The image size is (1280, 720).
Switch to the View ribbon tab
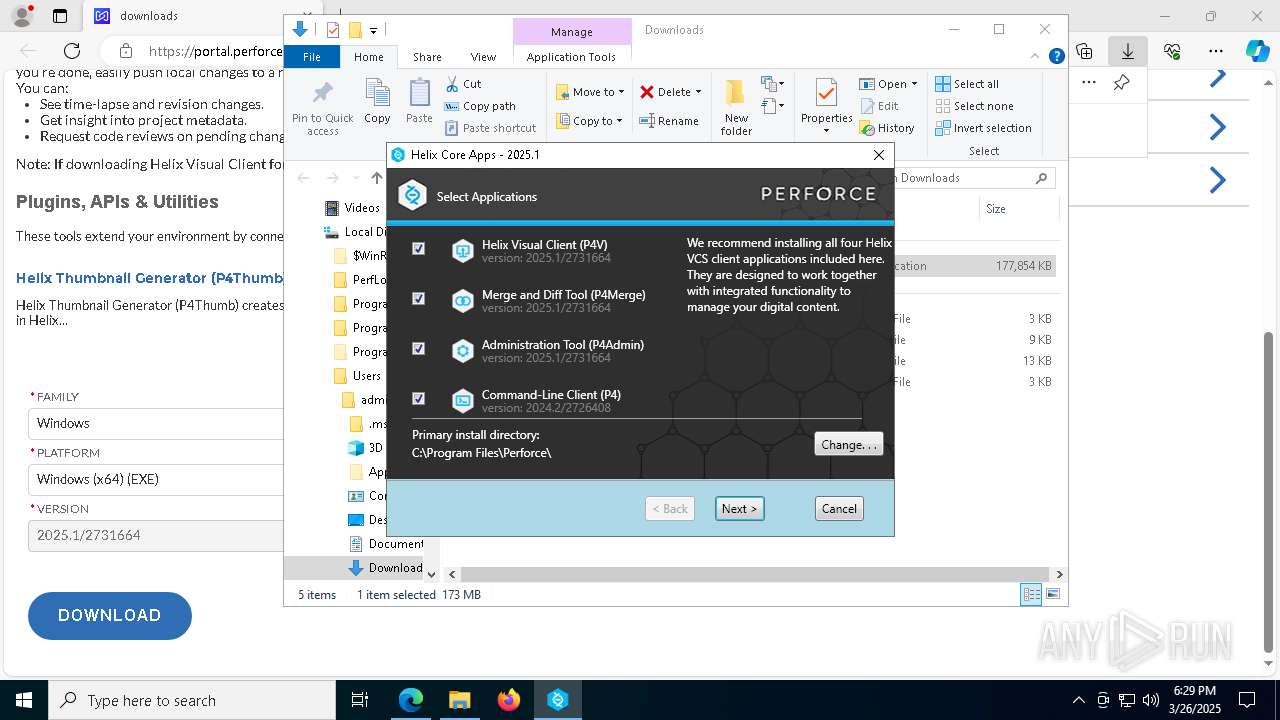coord(483,57)
